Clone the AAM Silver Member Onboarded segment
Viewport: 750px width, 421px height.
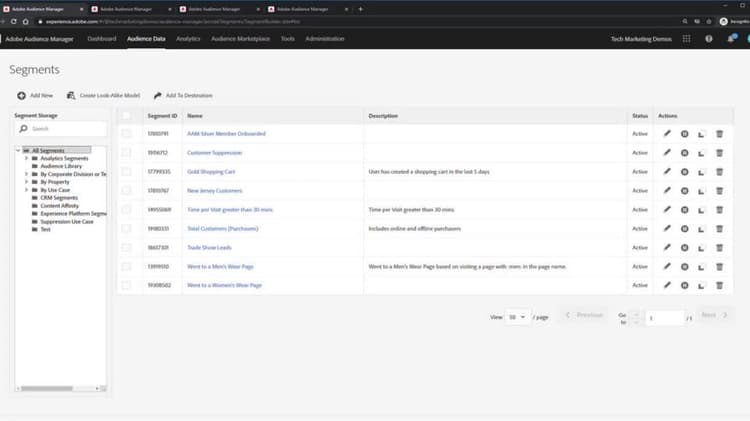click(x=701, y=134)
